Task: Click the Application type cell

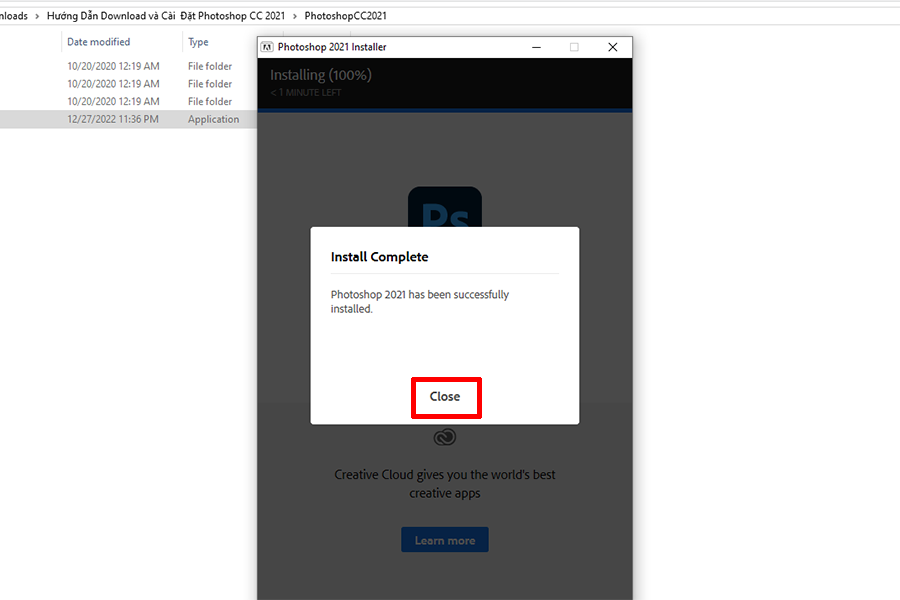Action: (x=214, y=119)
